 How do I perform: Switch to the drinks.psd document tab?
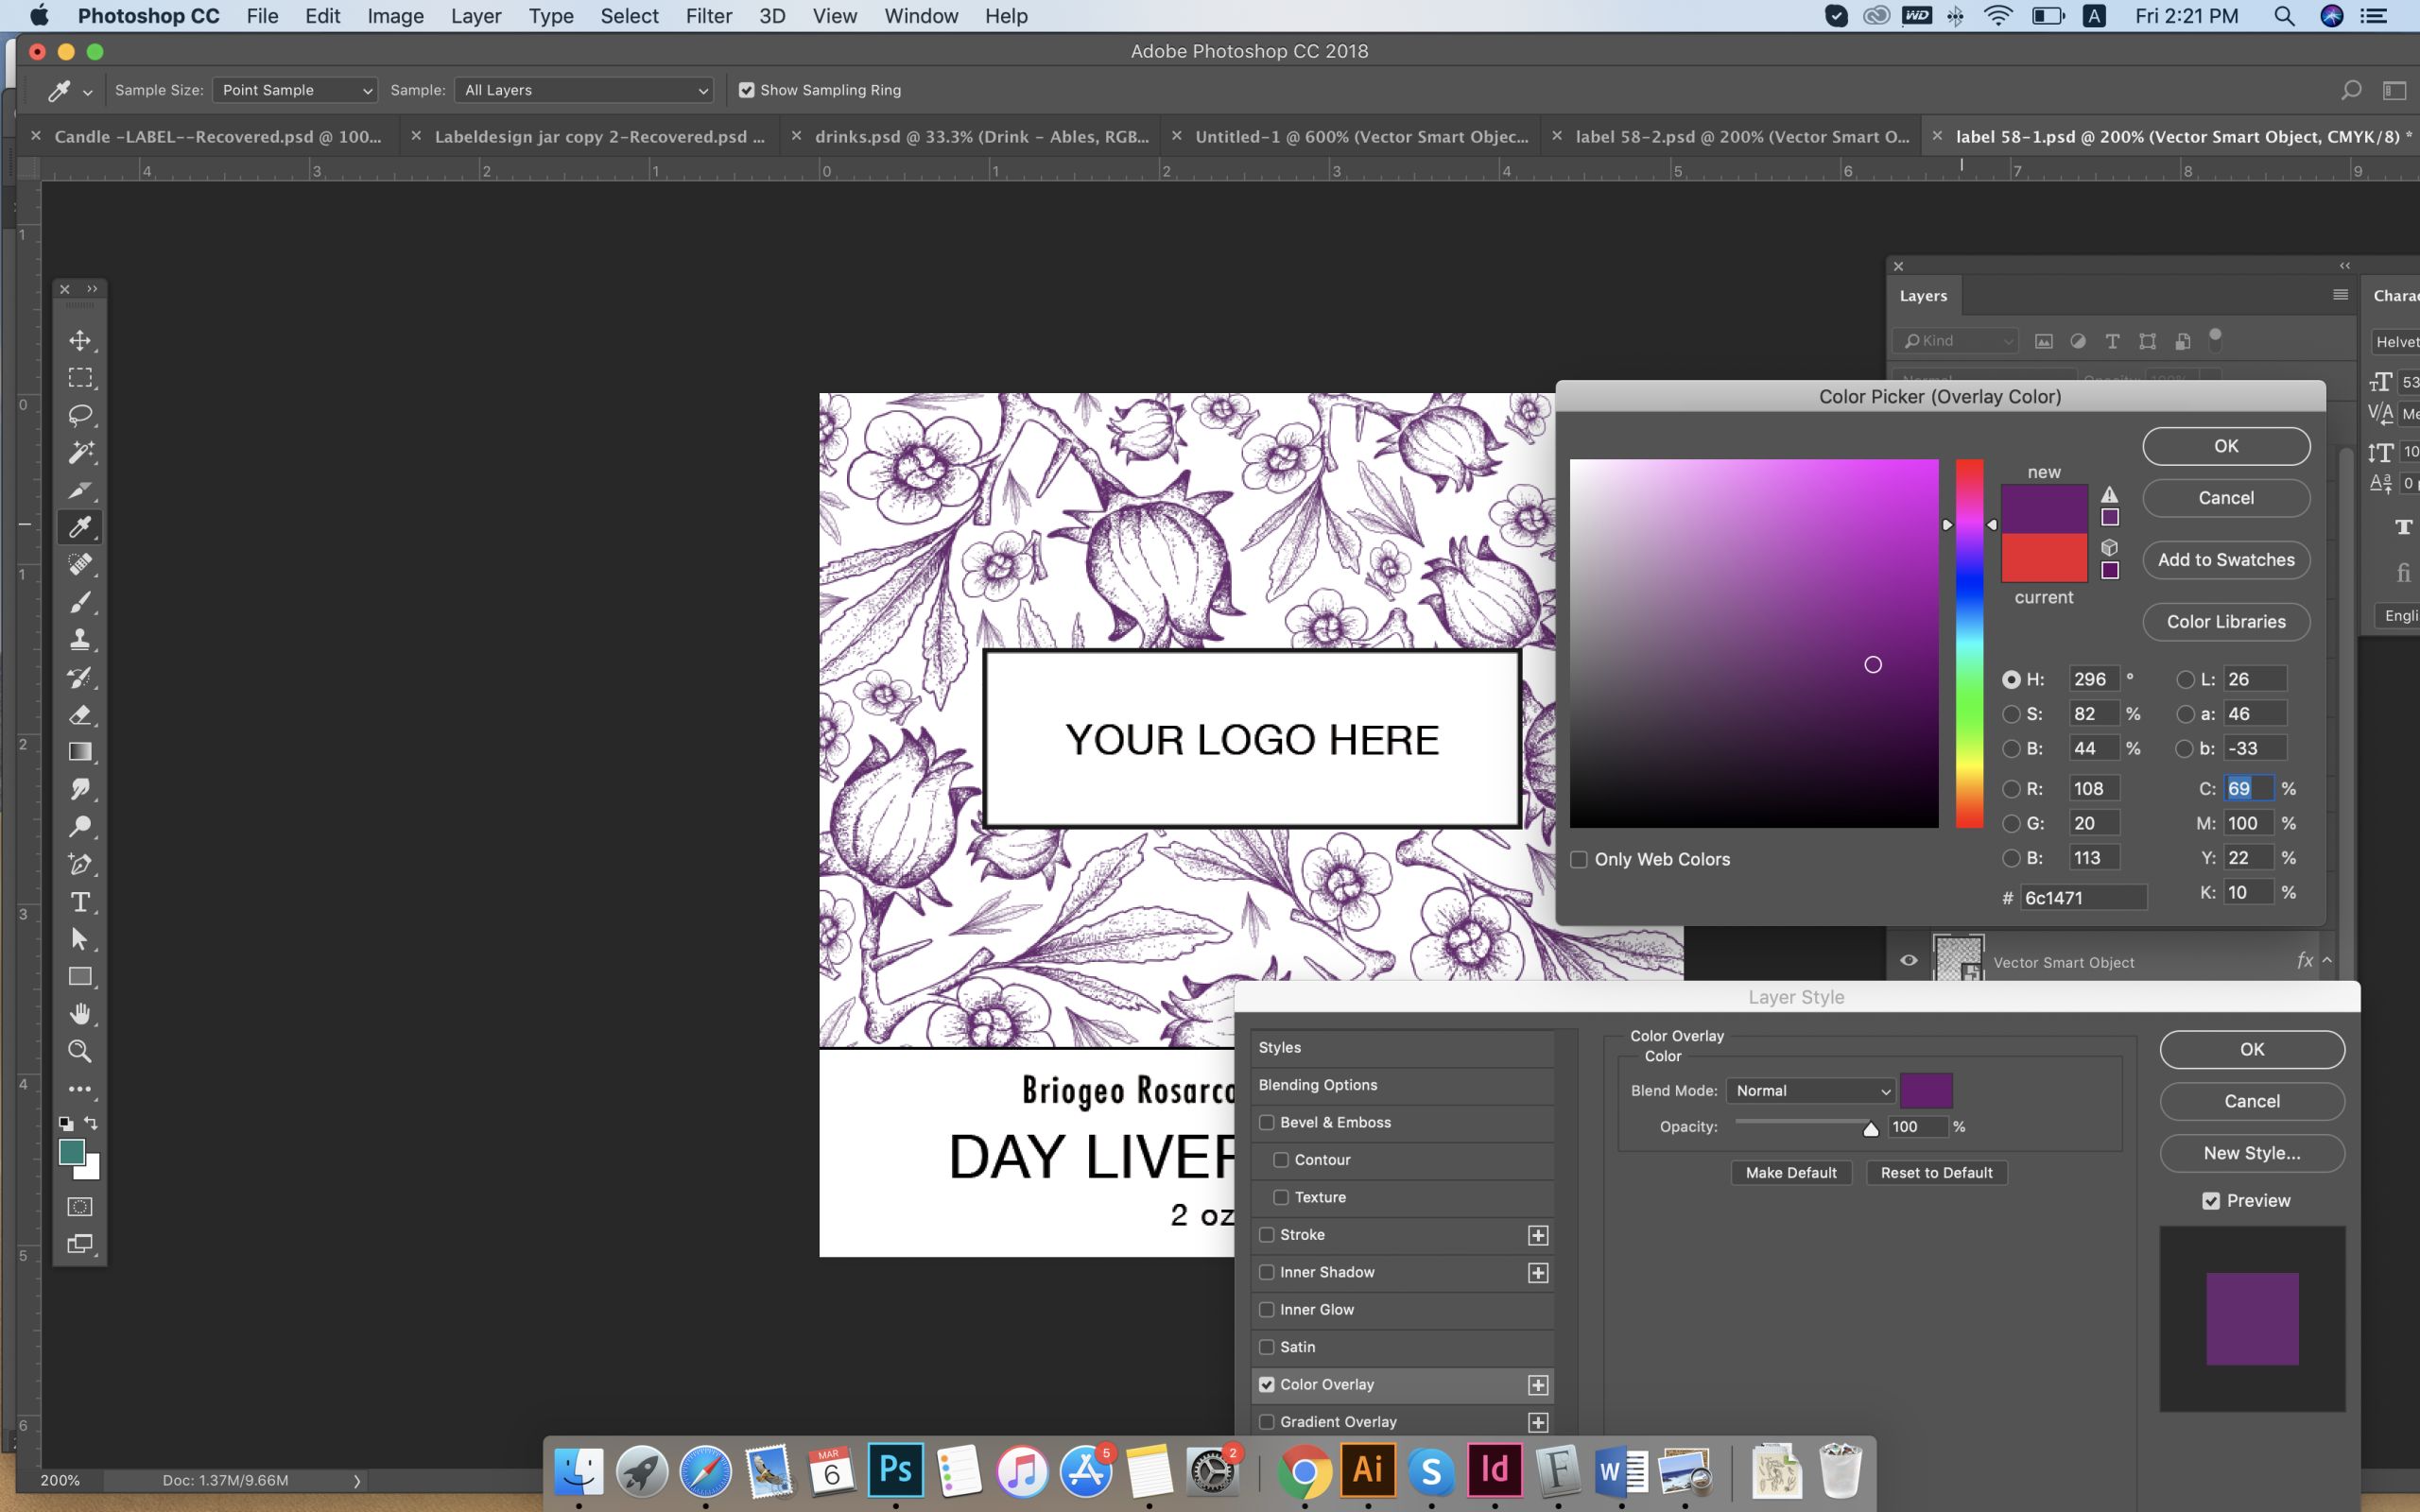click(980, 137)
